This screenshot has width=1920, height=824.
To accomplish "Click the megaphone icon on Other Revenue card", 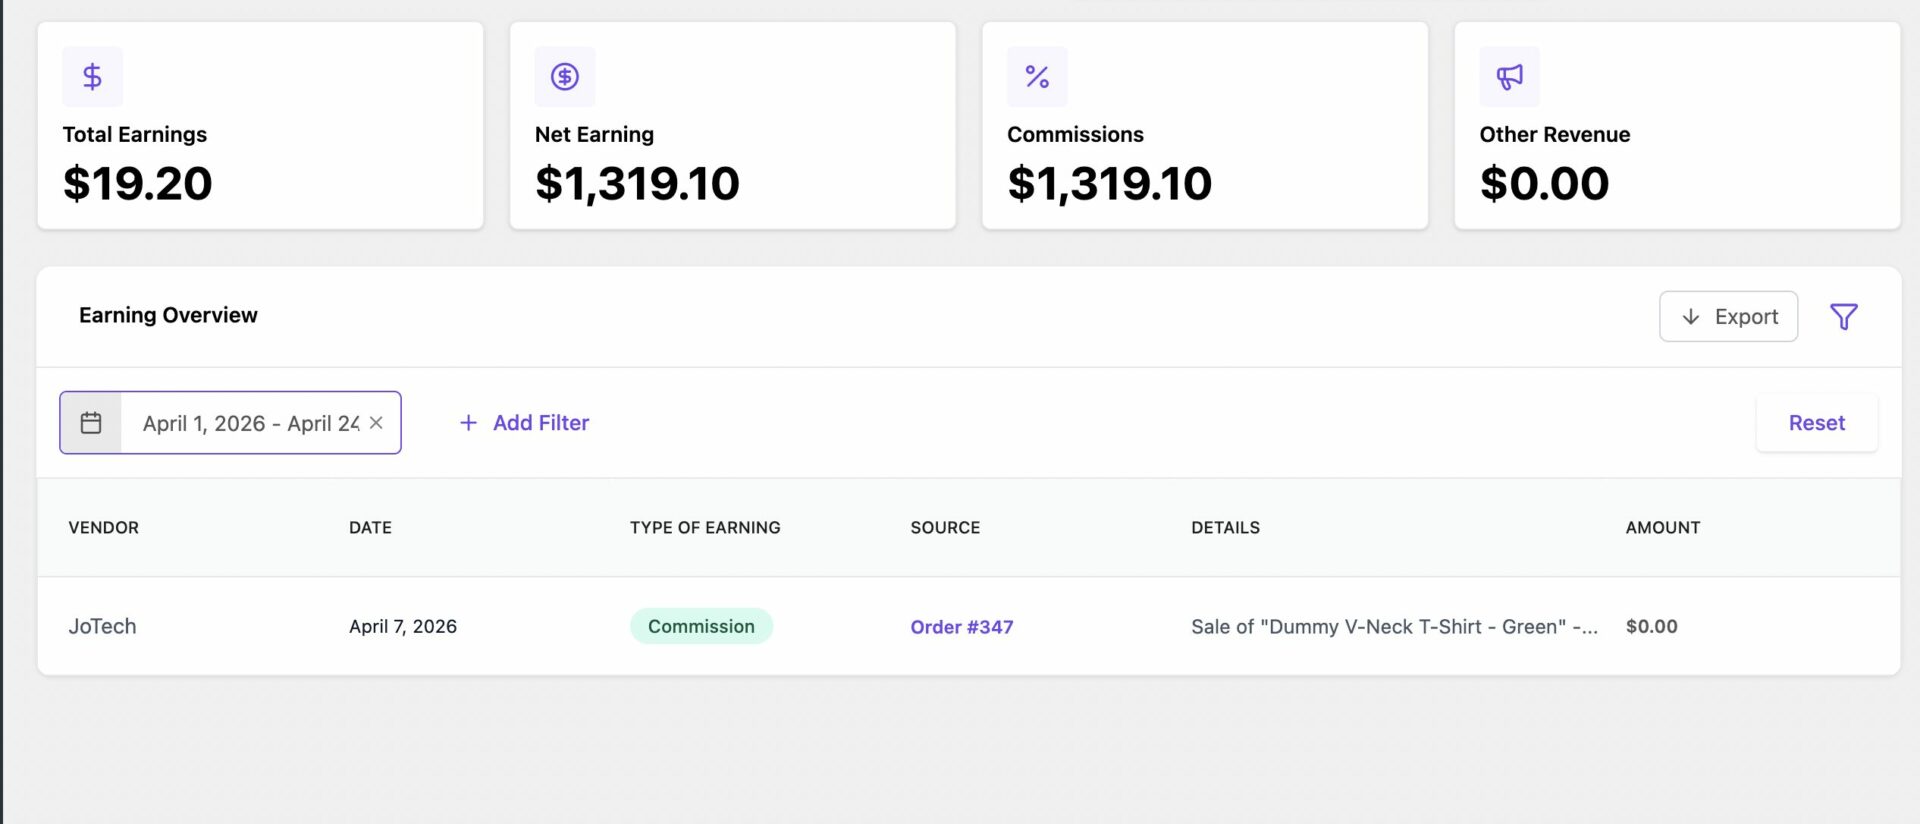I will pos(1509,77).
